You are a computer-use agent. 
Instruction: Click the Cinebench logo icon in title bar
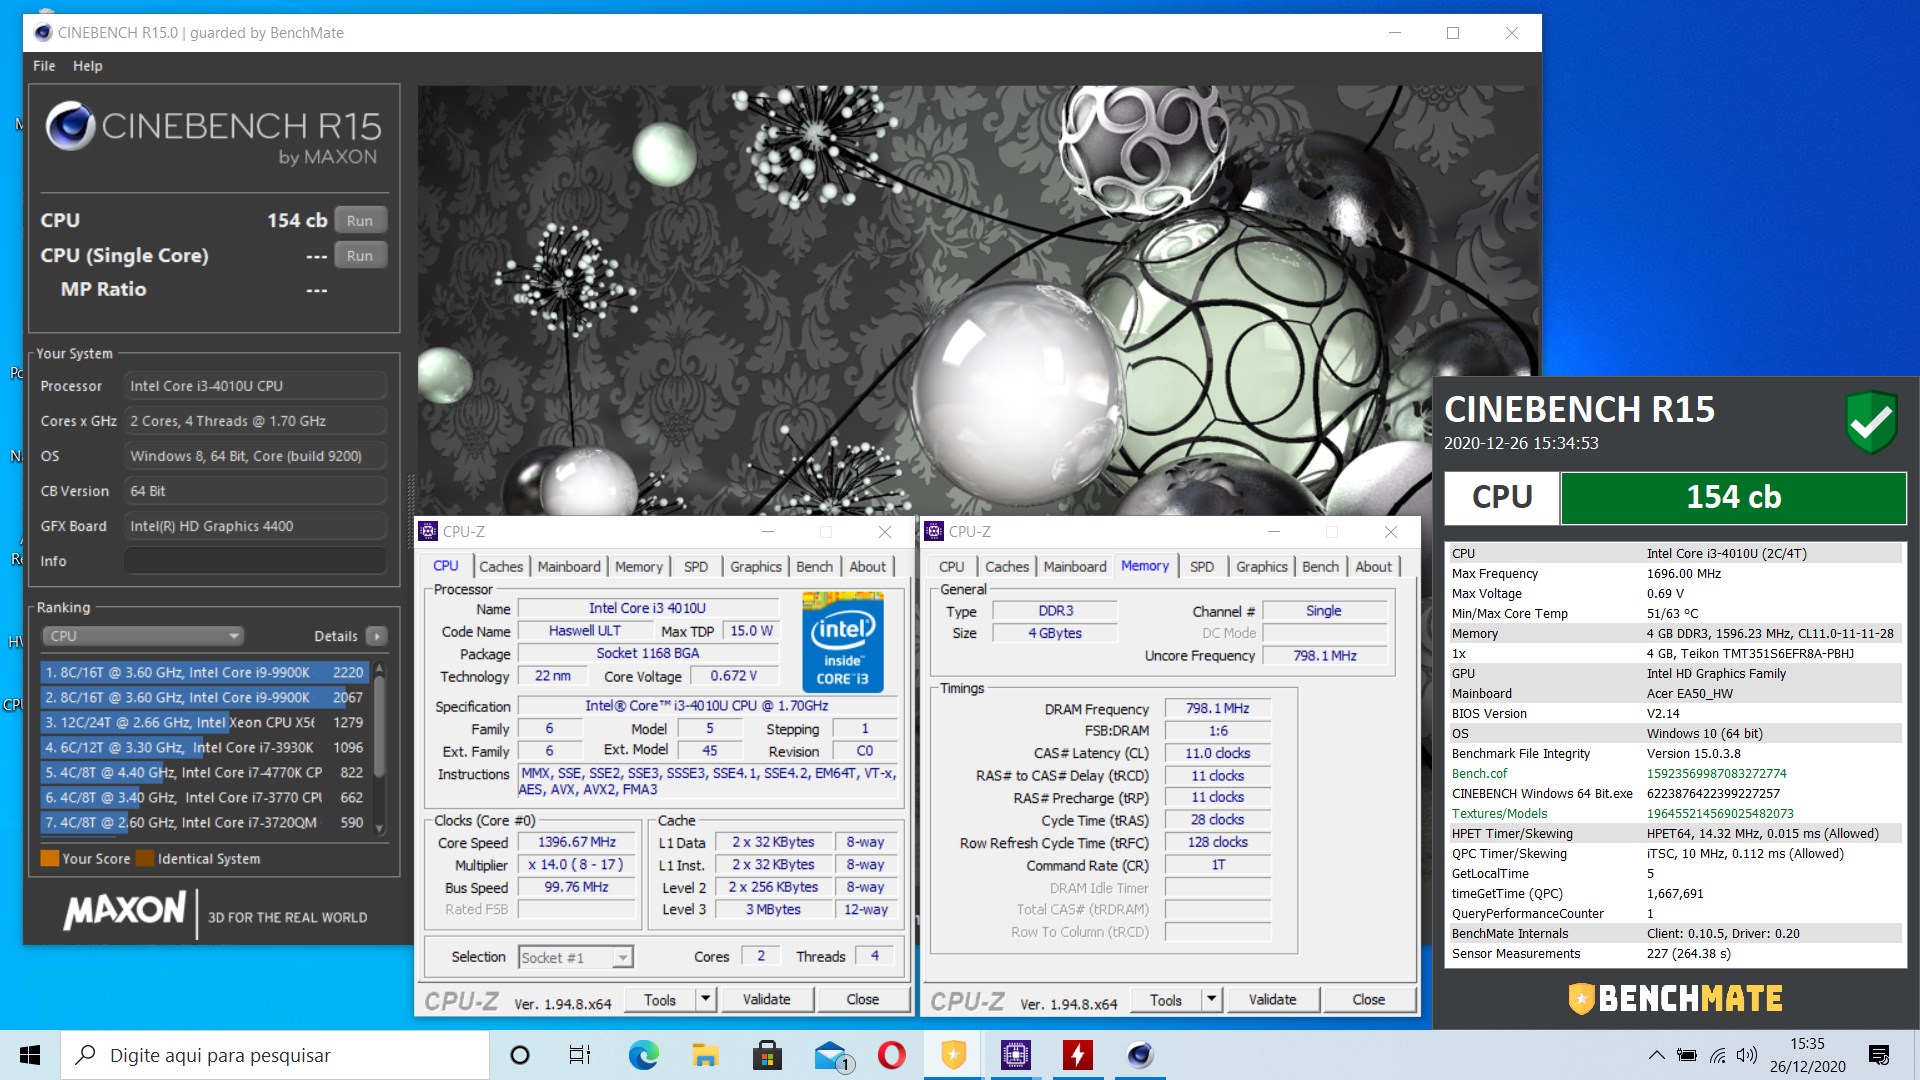(x=43, y=33)
